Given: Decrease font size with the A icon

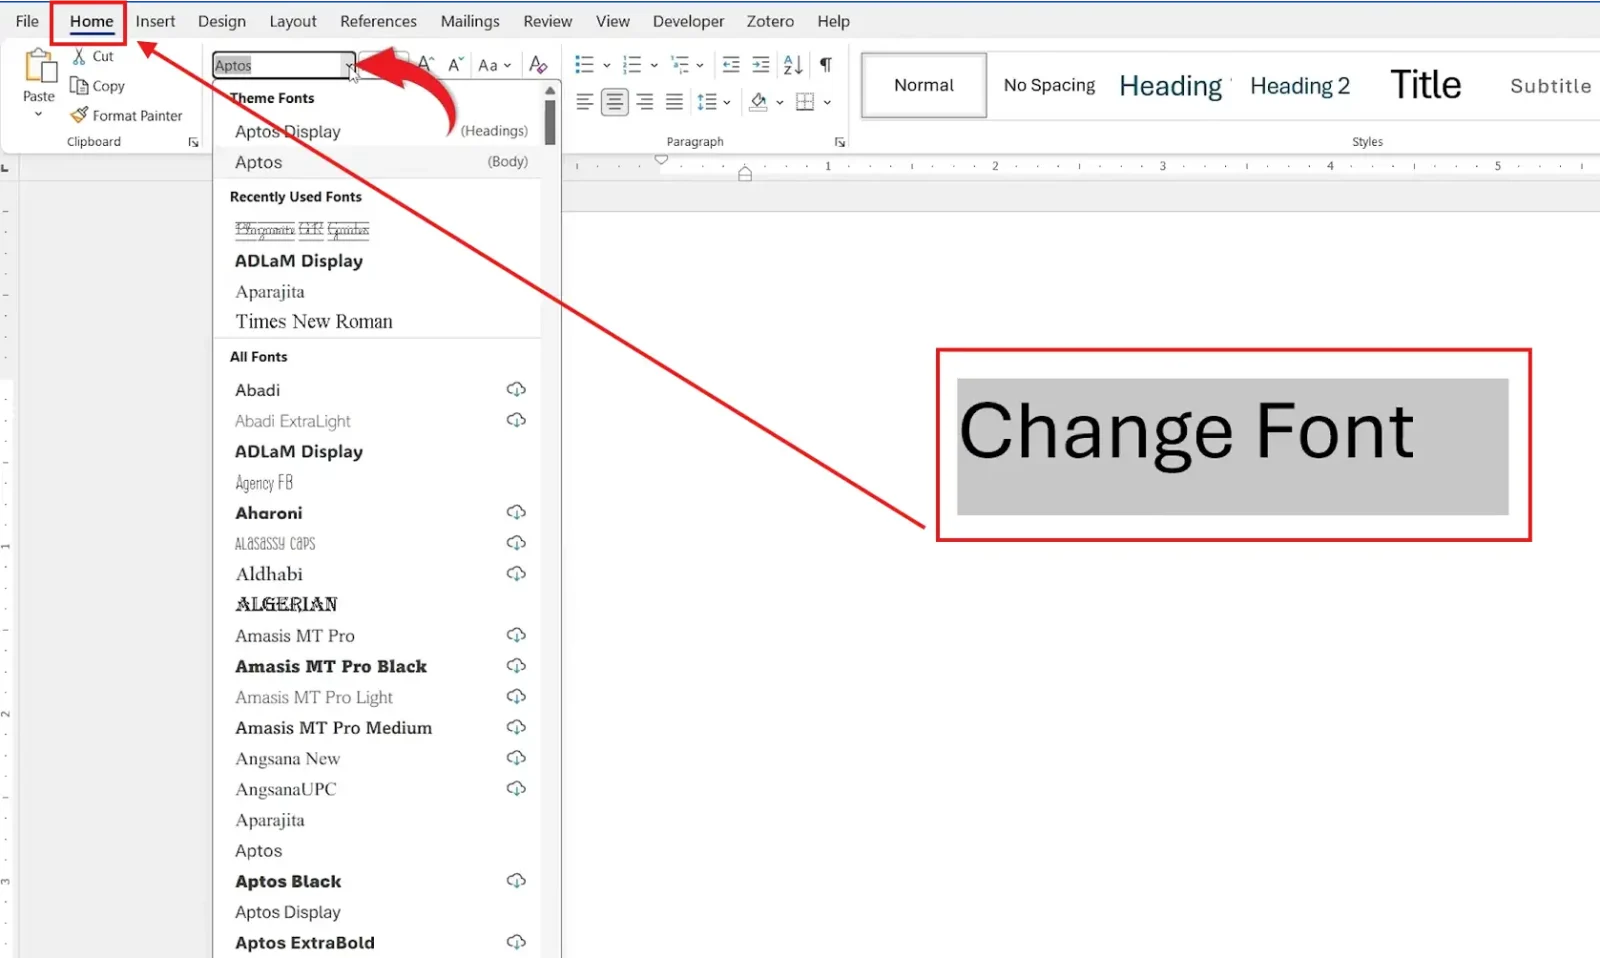Looking at the screenshot, I should pyautogui.click(x=455, y=65).
